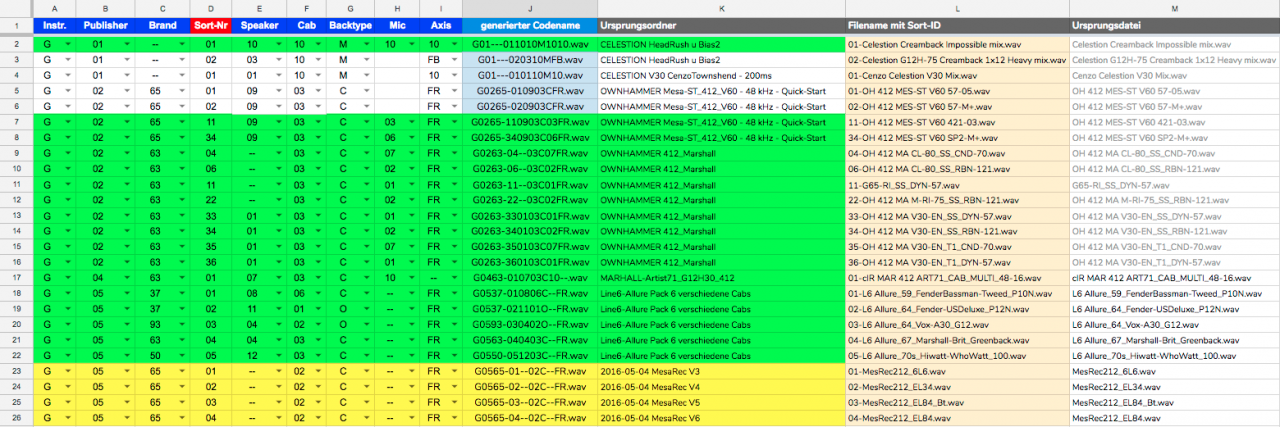
Task: Click the Filename mit Sort-ID header cell
Action: point(956,25)
